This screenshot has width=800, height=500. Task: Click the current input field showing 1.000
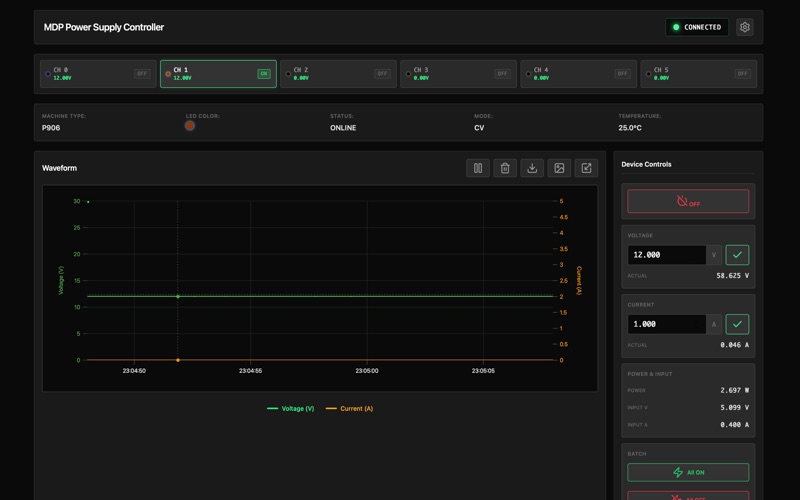pos(666,324)
